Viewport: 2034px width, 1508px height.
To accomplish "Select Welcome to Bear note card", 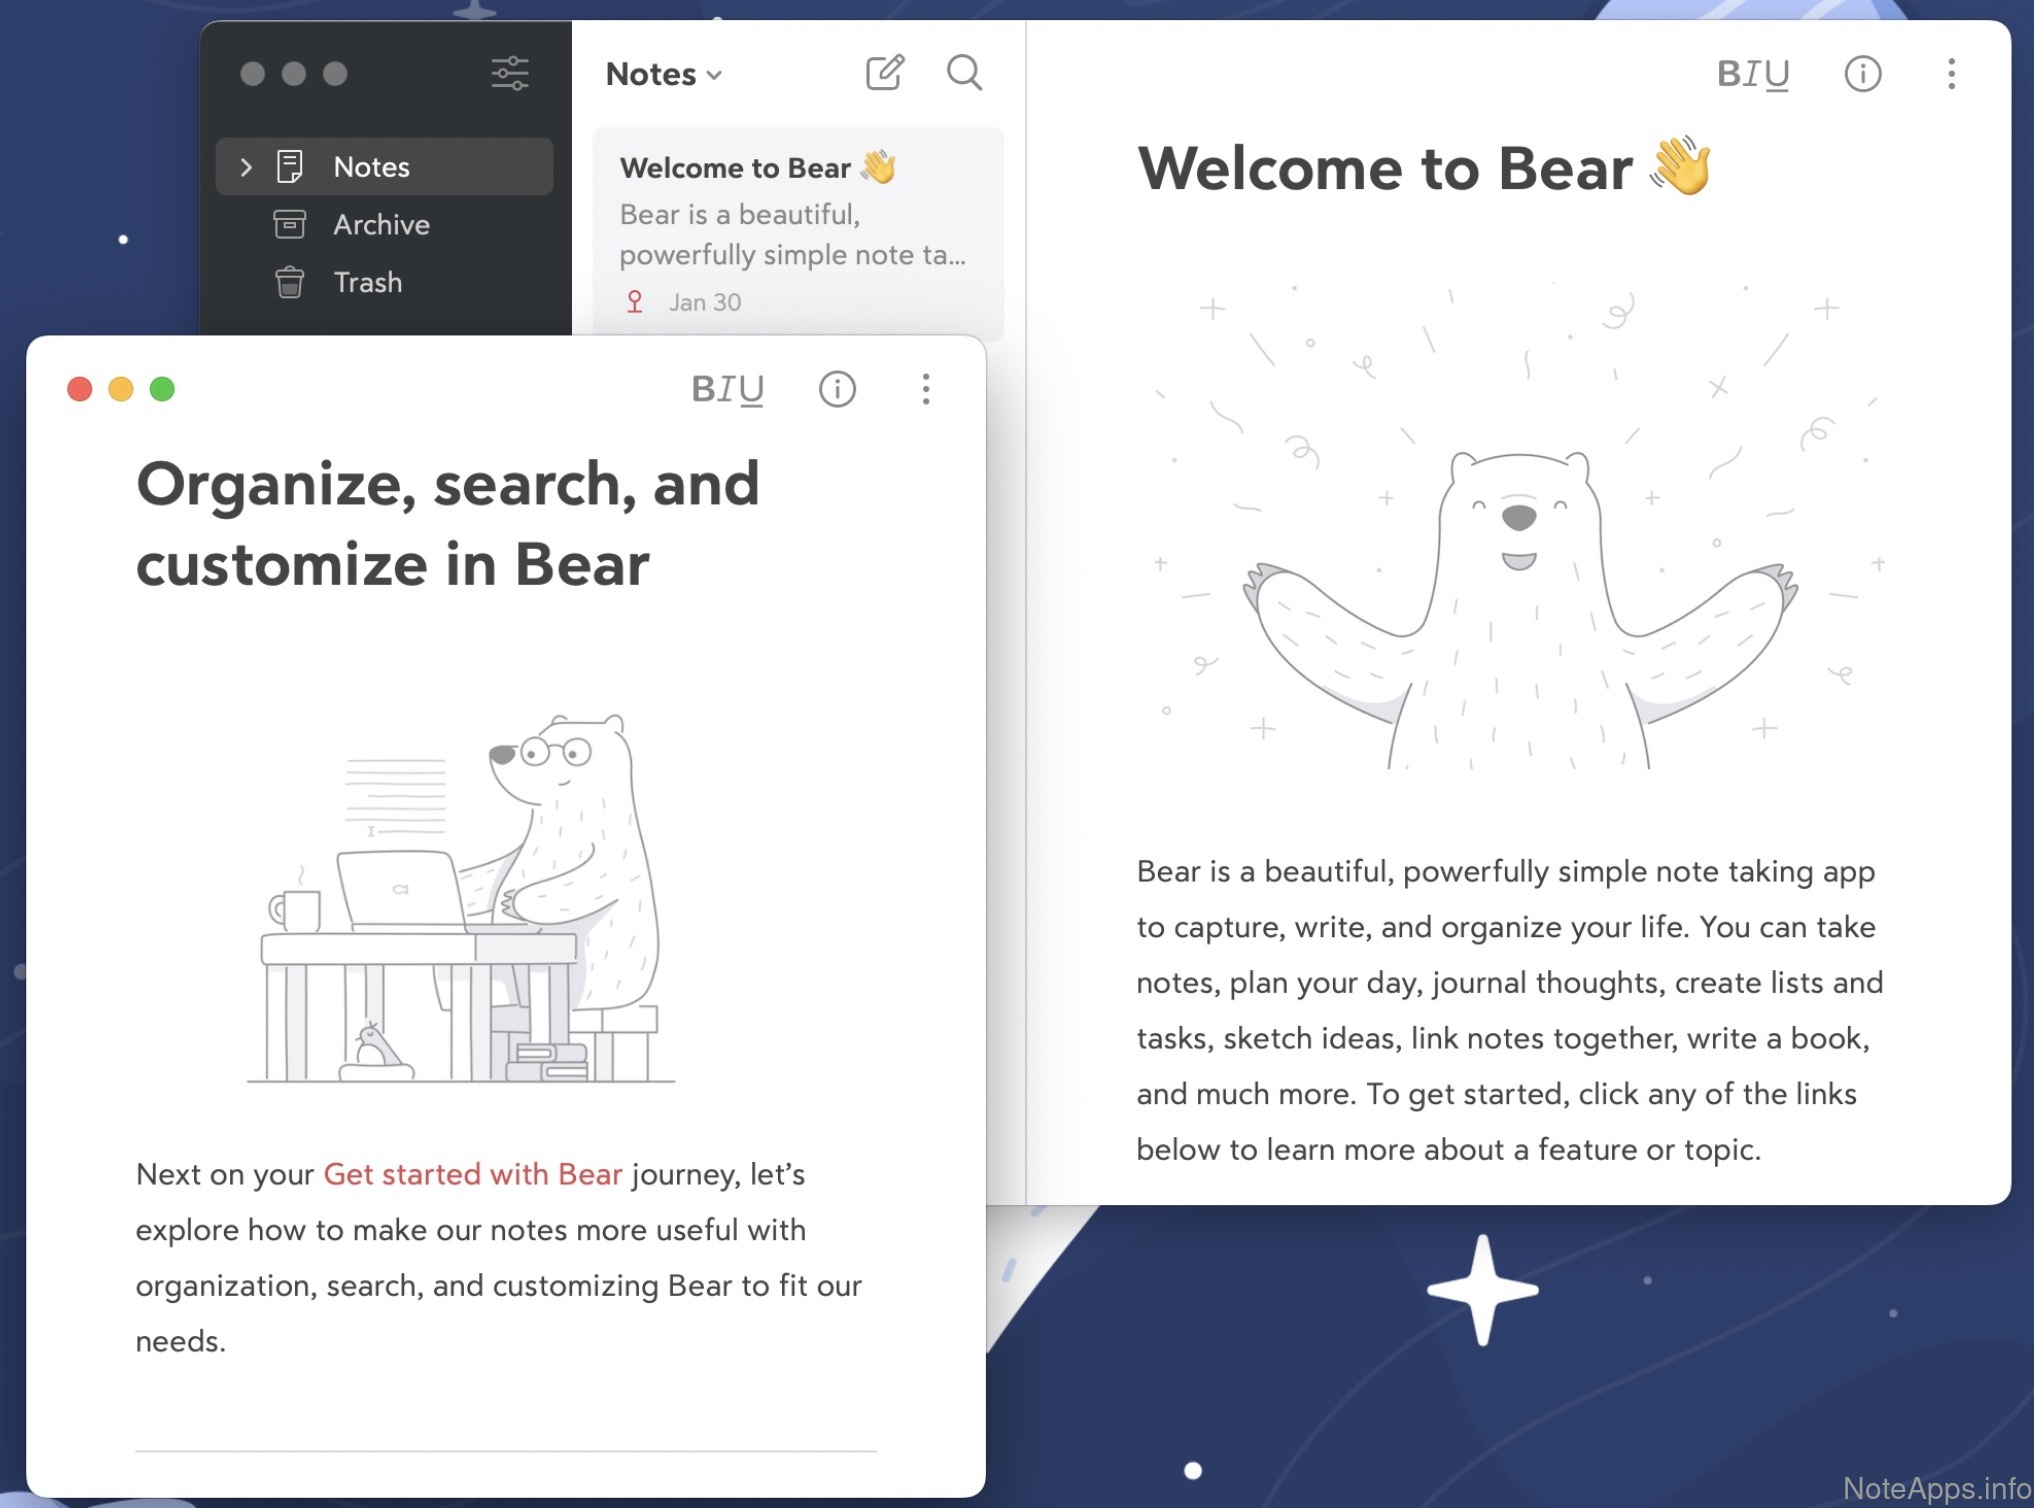I will pyautogui.click(x=797, y=232).
